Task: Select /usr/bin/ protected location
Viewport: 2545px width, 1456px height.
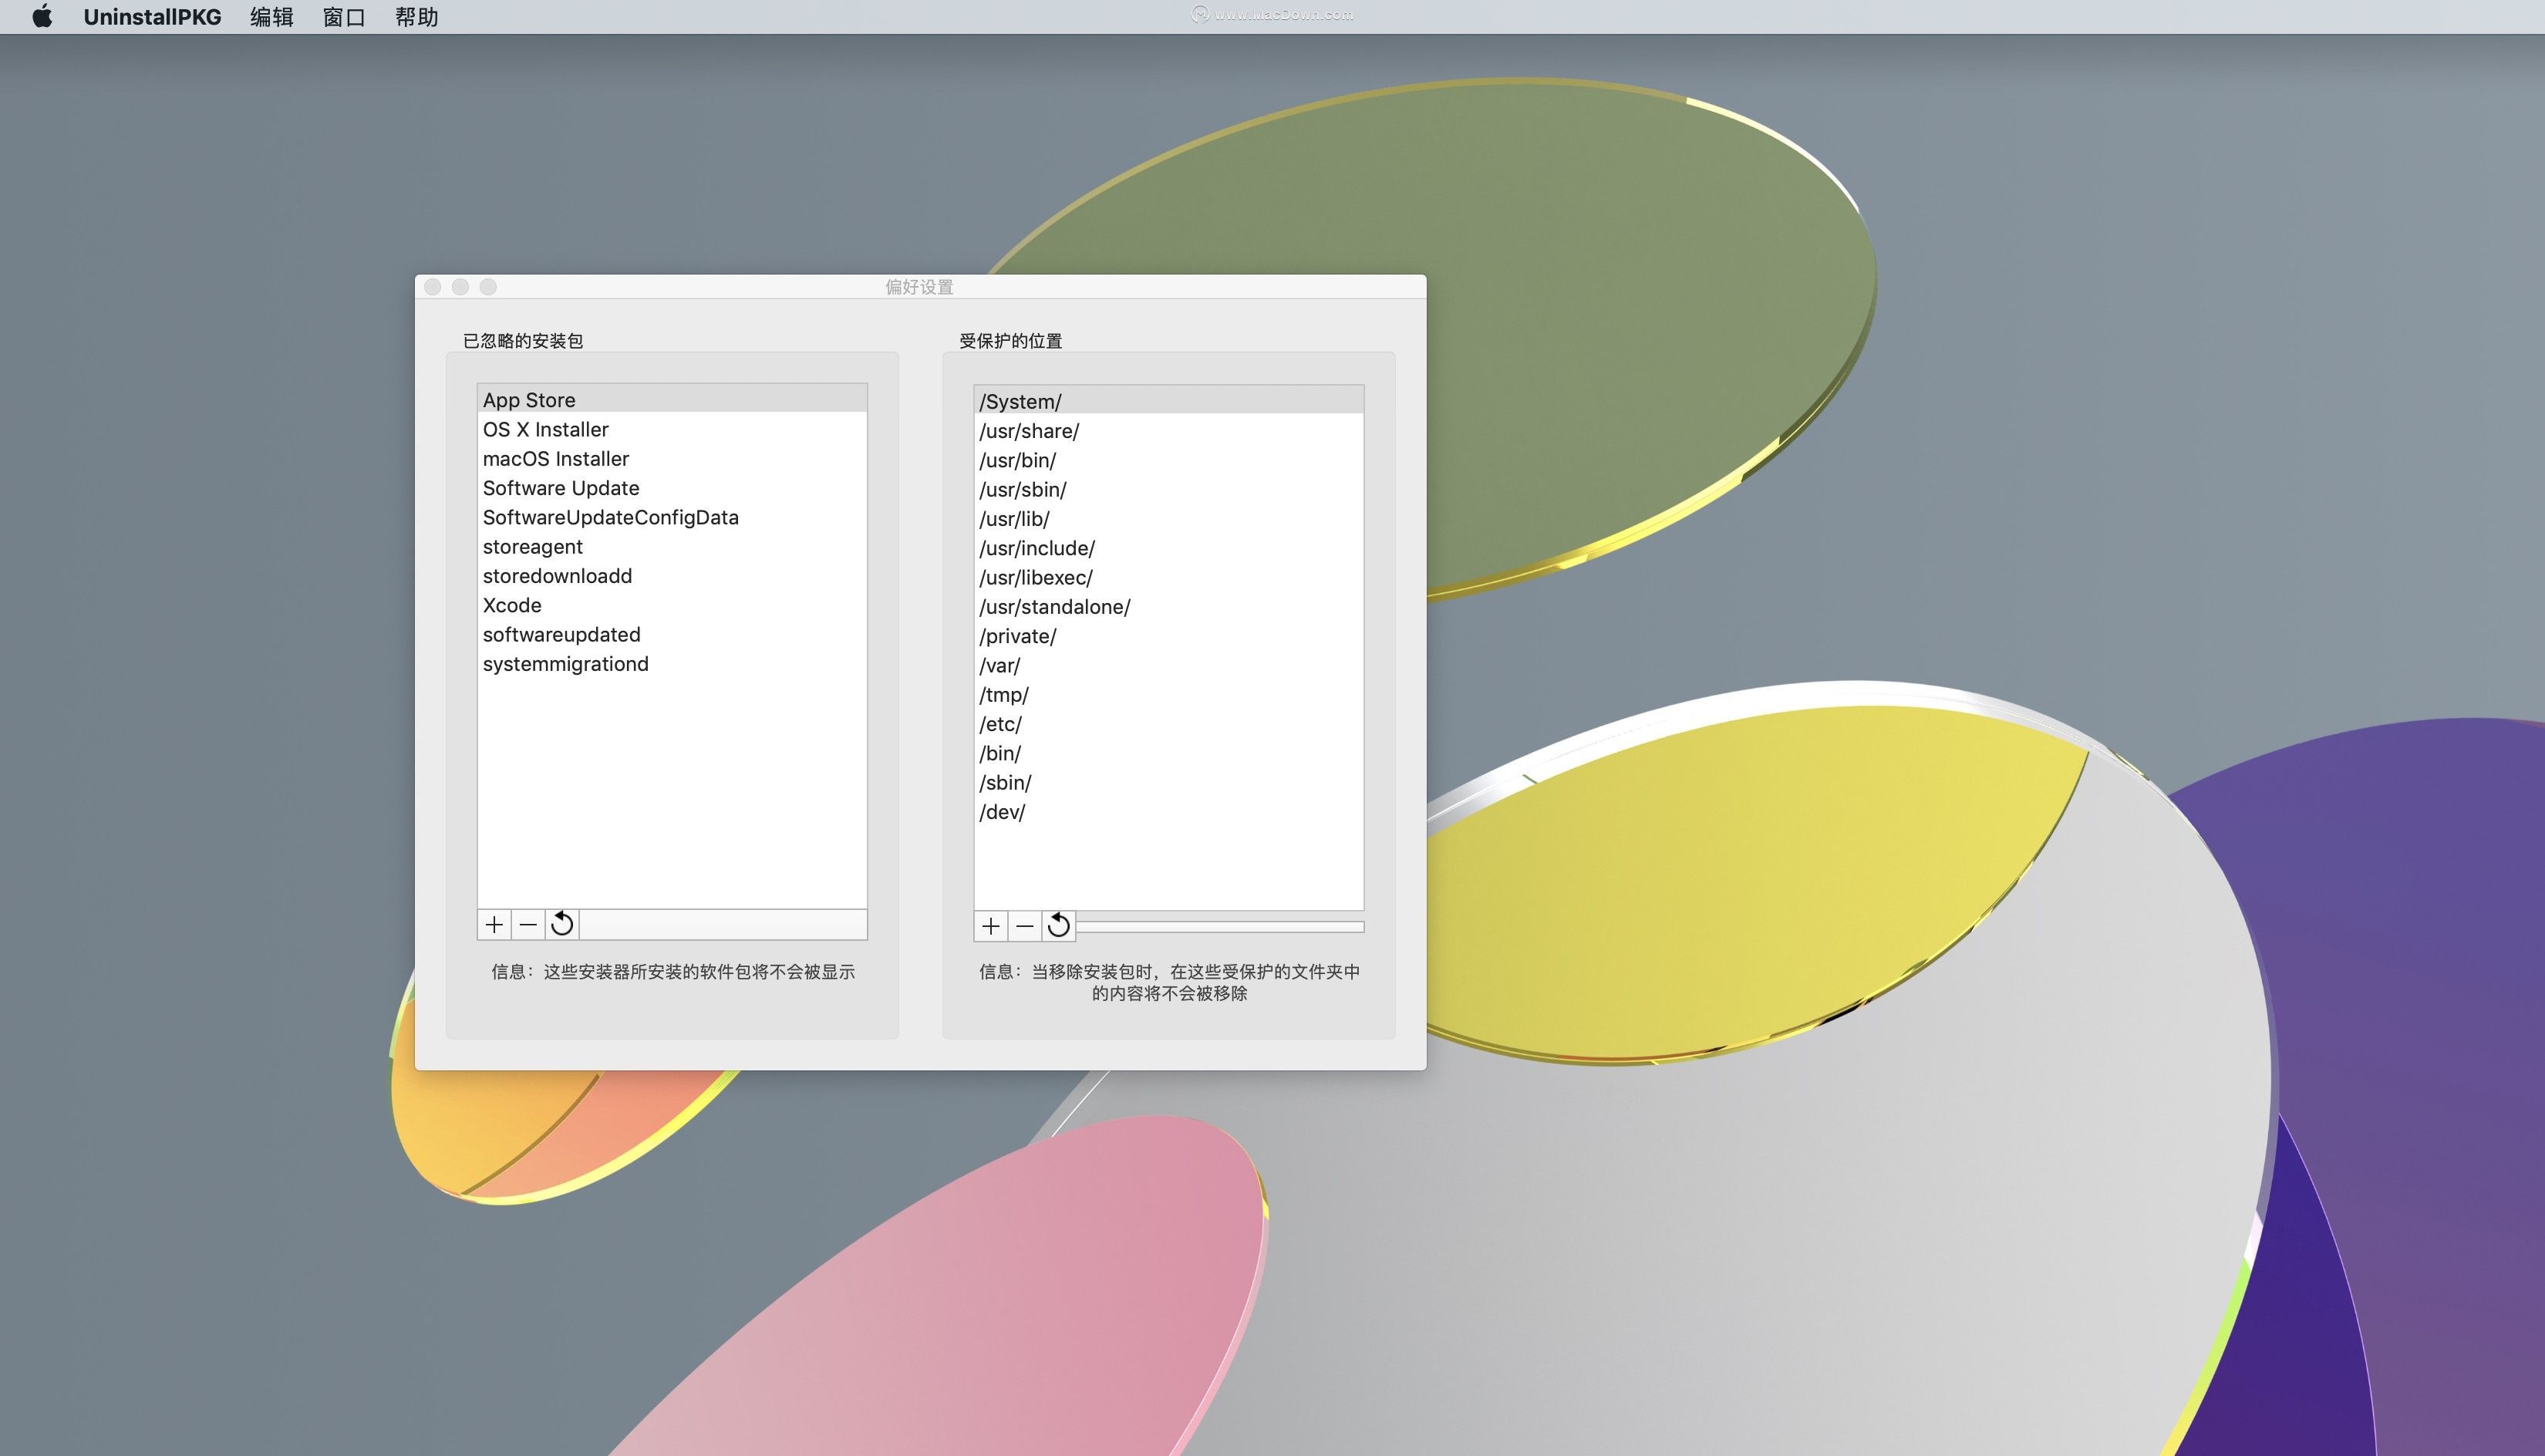Action: tap(1169, 460)
